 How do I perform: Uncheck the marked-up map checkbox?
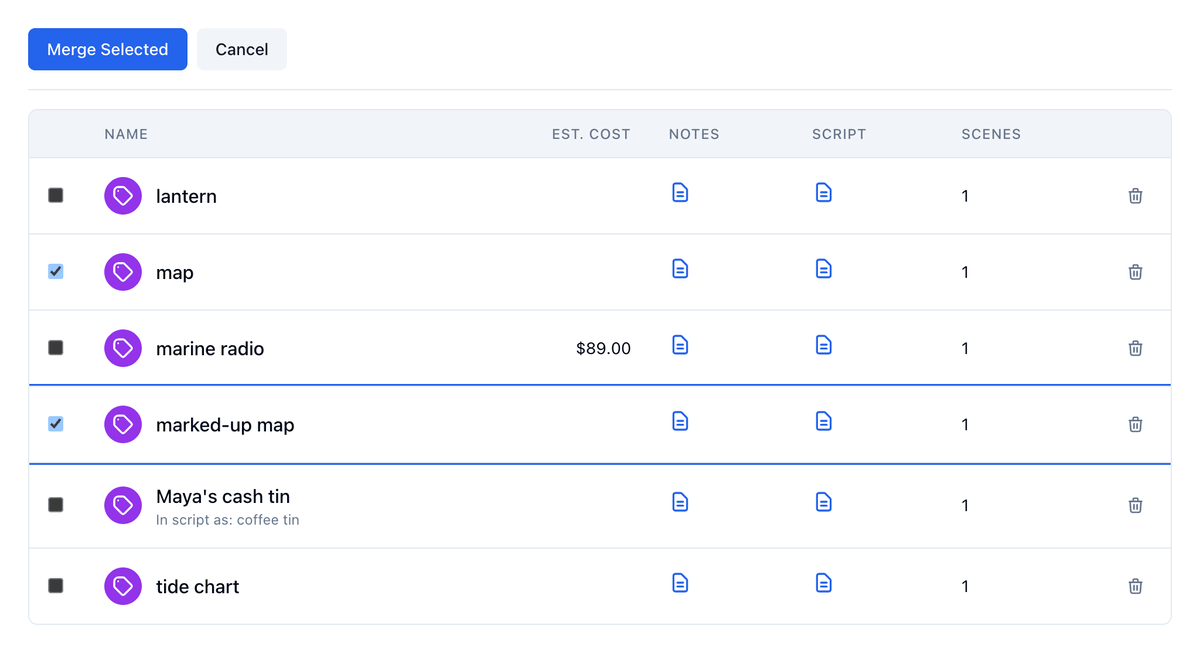tap(56, 424)
